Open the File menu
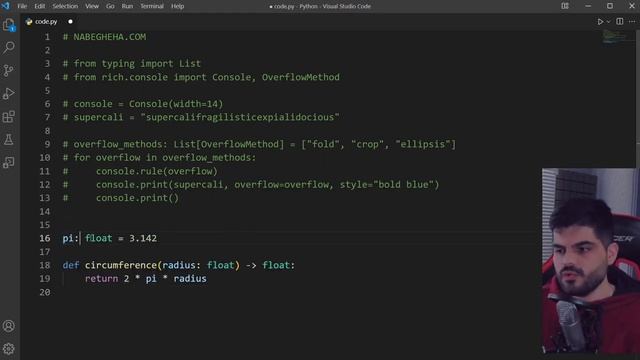The height and width of the screenshot is (360, 640). [x=22, y=6]
